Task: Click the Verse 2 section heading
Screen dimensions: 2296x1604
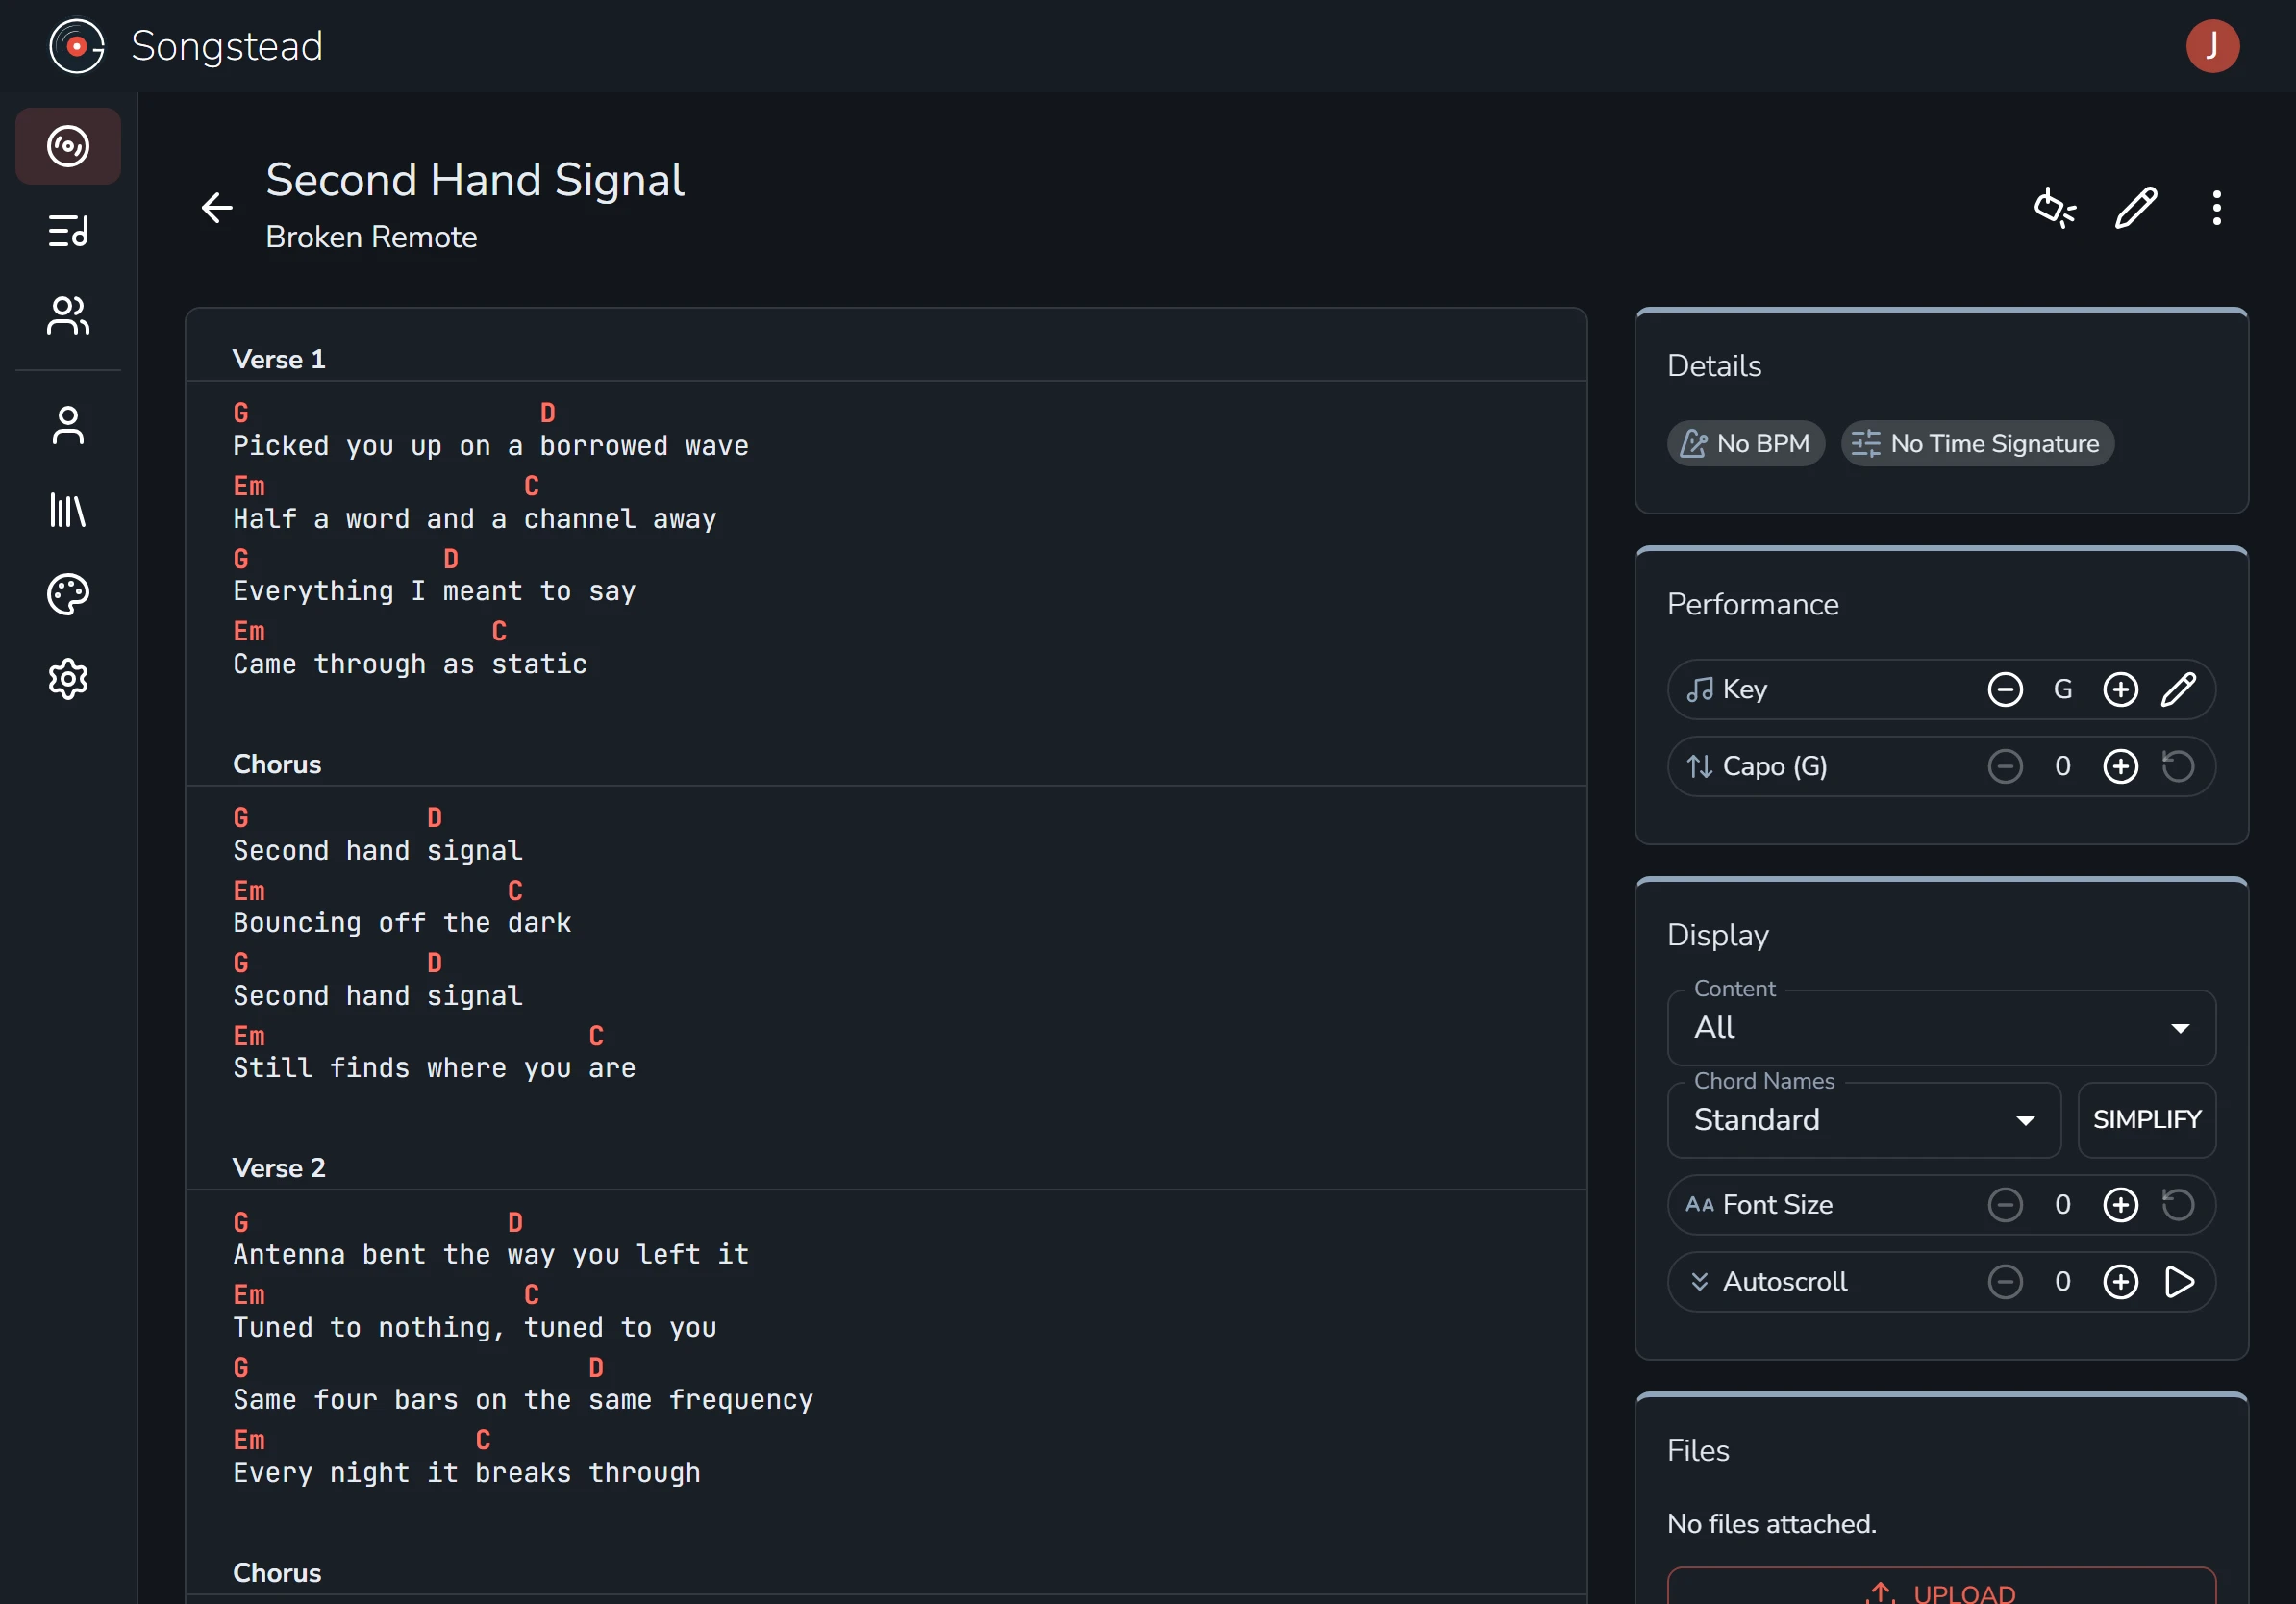Action: tap(279, 1168)
